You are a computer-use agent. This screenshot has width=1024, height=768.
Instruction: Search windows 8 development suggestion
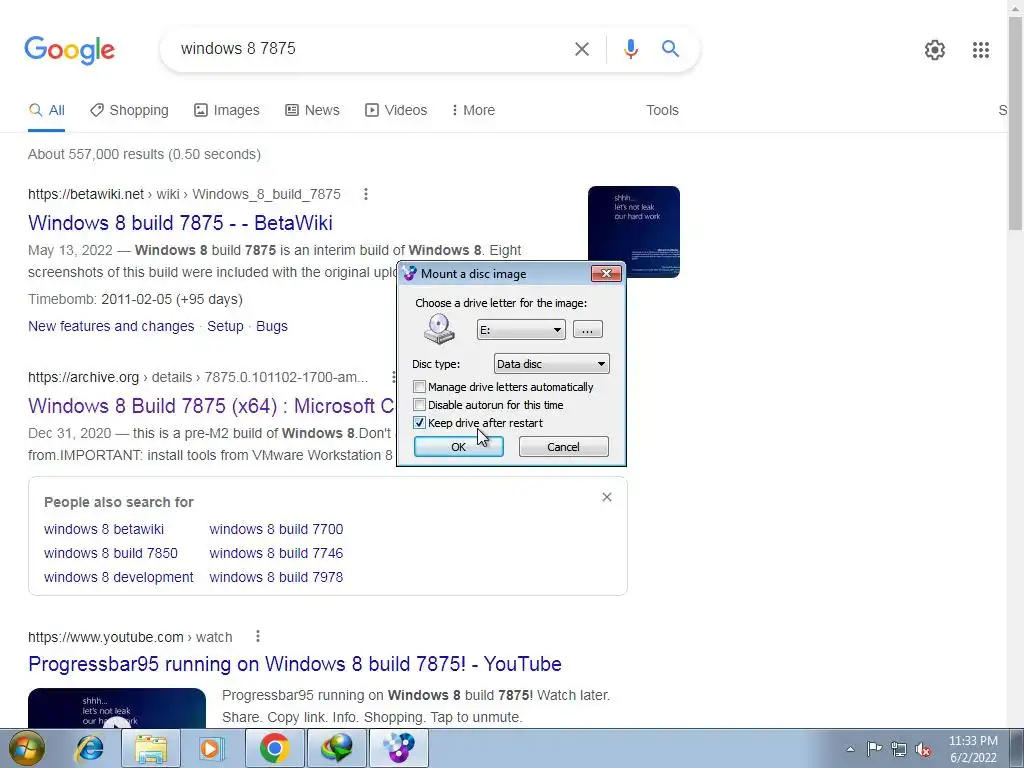pos(118,577)
